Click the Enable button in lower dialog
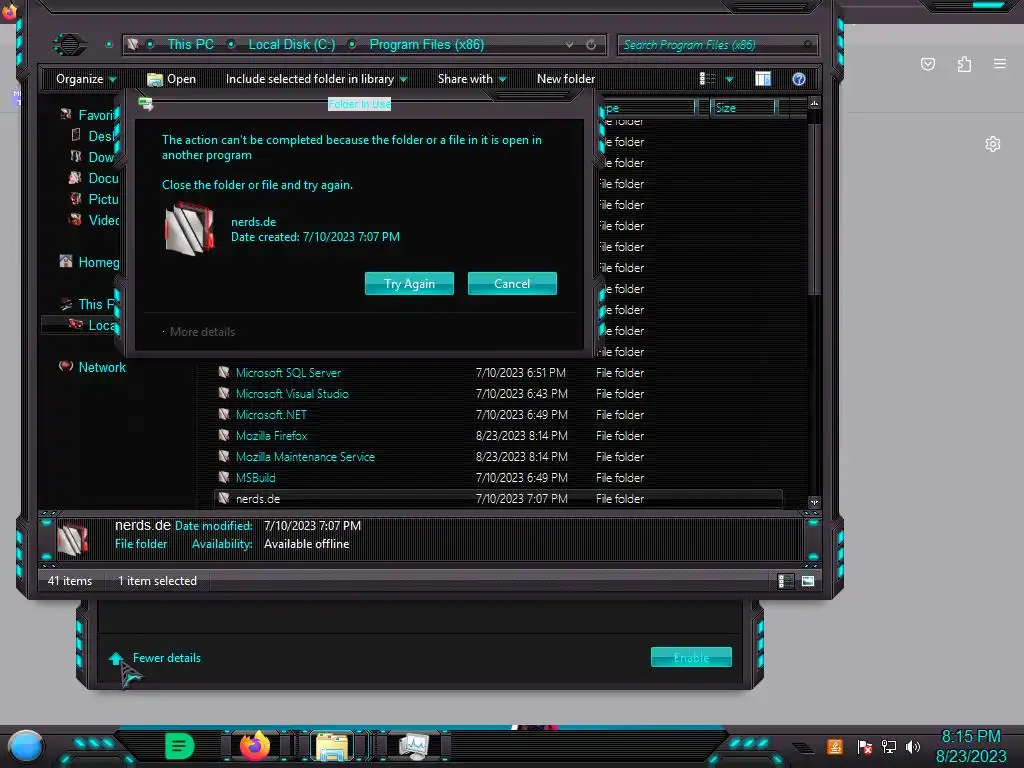The image size is (1024, 768). click(691, 658)
